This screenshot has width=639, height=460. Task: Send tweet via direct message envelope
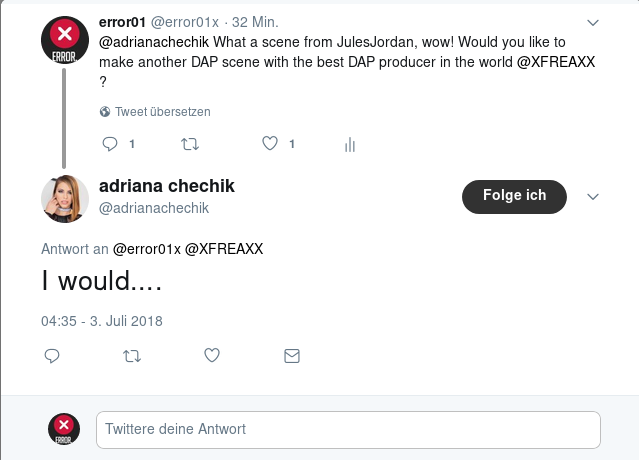(x=291, y=355)
